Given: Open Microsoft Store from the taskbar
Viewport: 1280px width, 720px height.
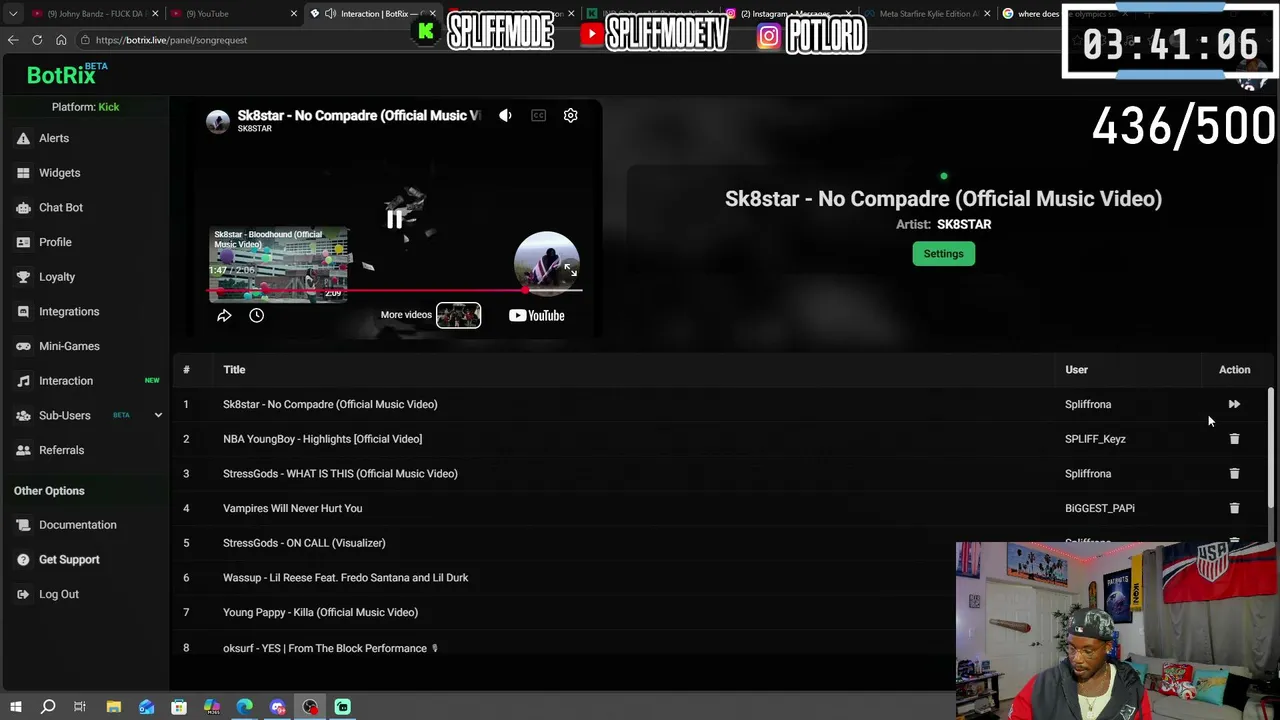Looking at the screenshot, I should (x=179, y=707).
